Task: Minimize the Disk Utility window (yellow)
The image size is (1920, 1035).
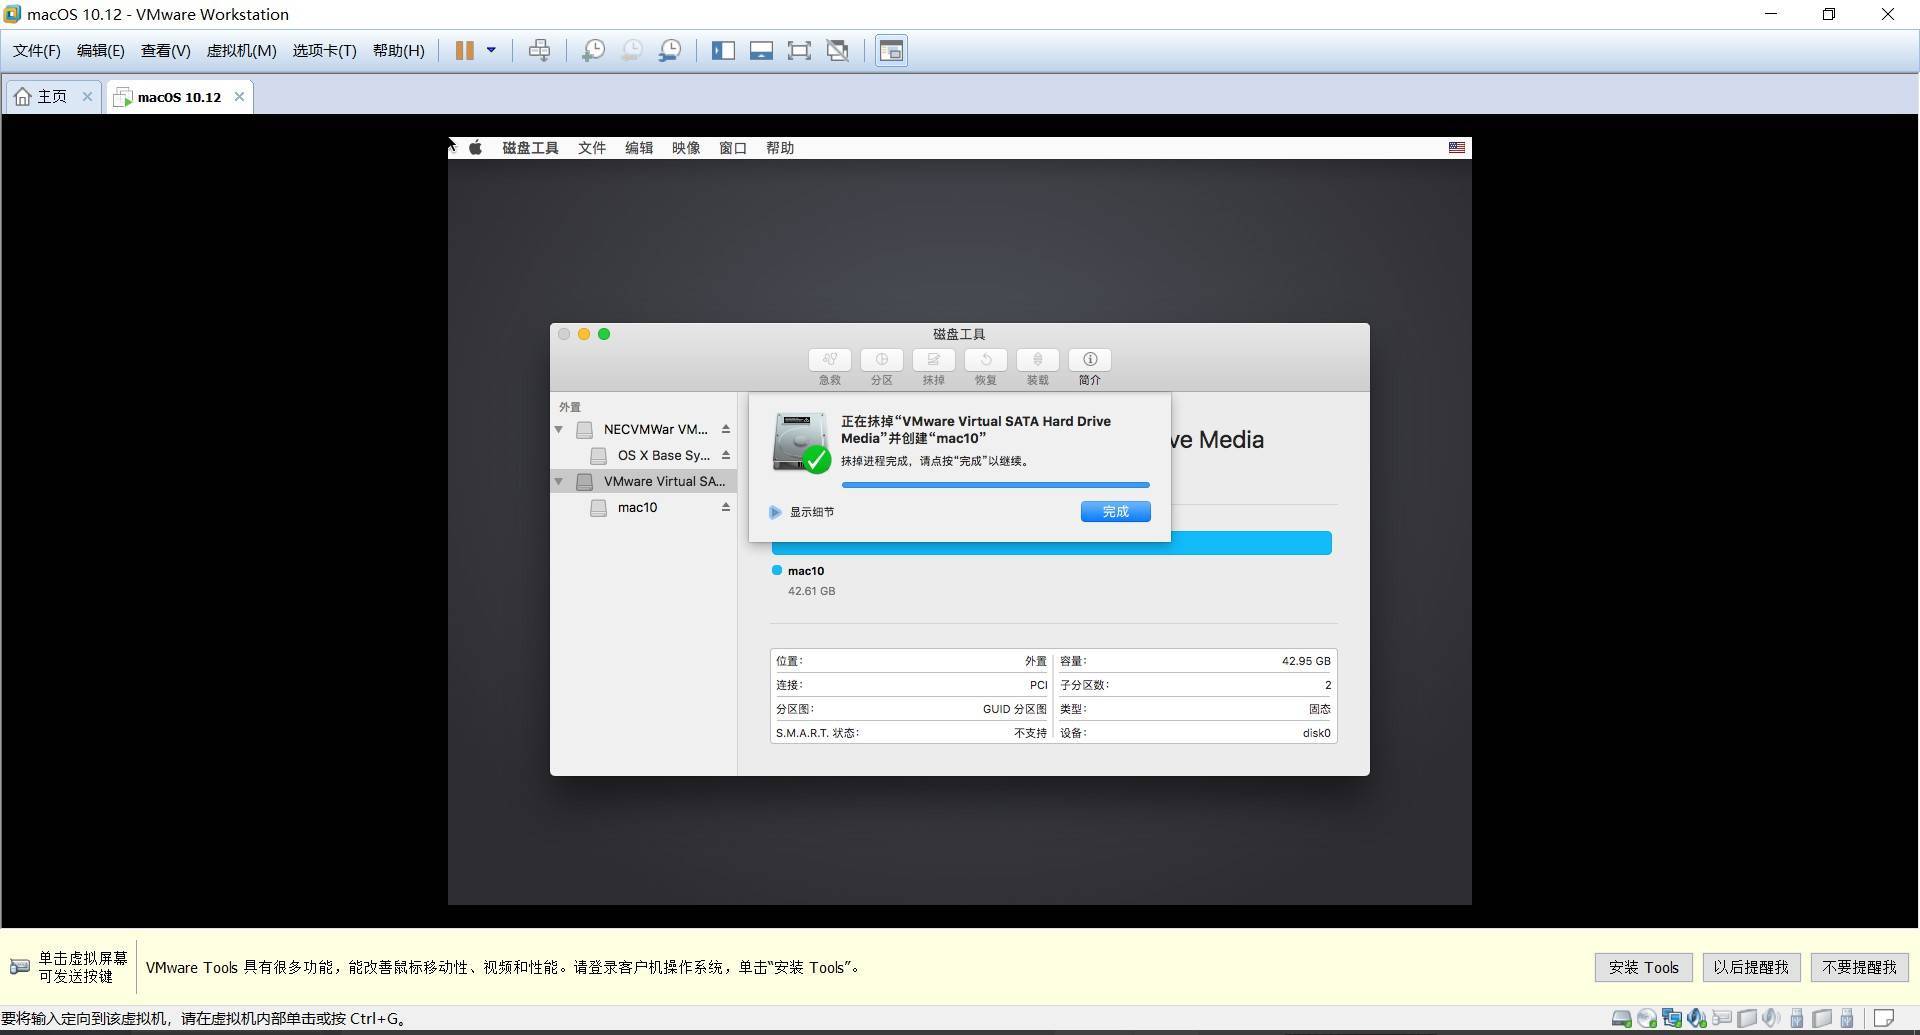Action: (584, 334)
